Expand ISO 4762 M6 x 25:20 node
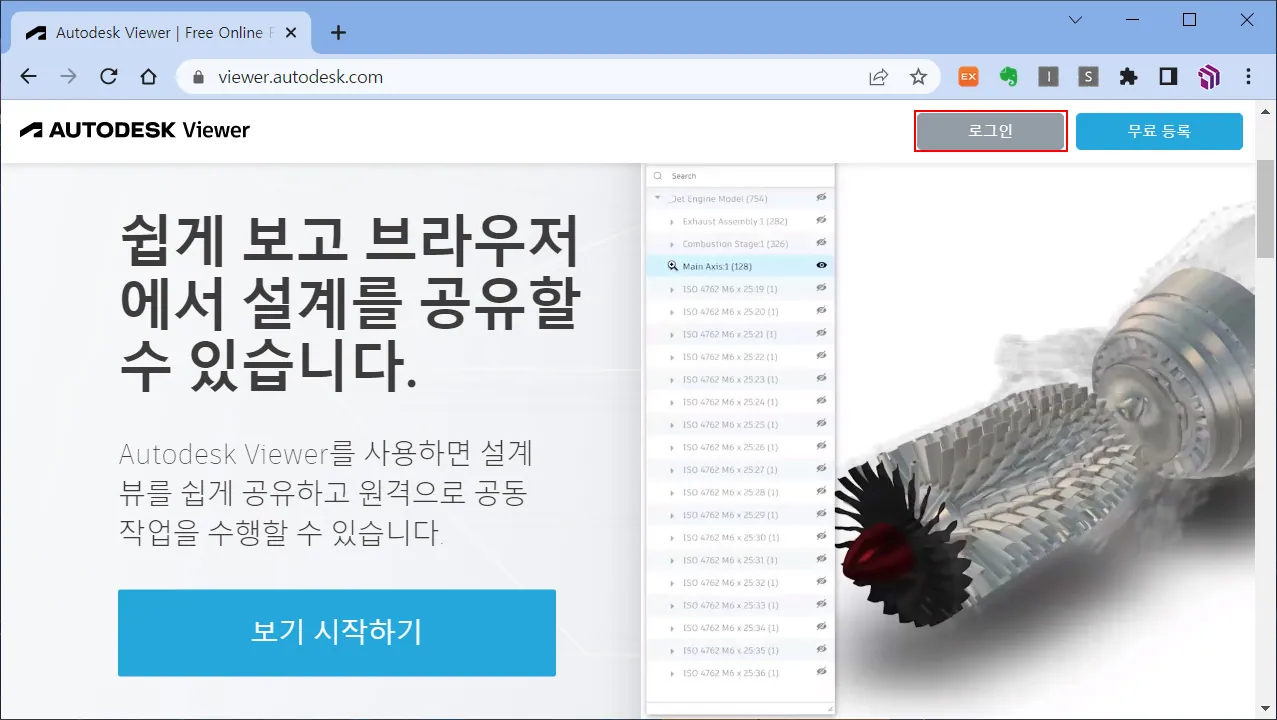 pyautogui.click(x=673, y=312)
